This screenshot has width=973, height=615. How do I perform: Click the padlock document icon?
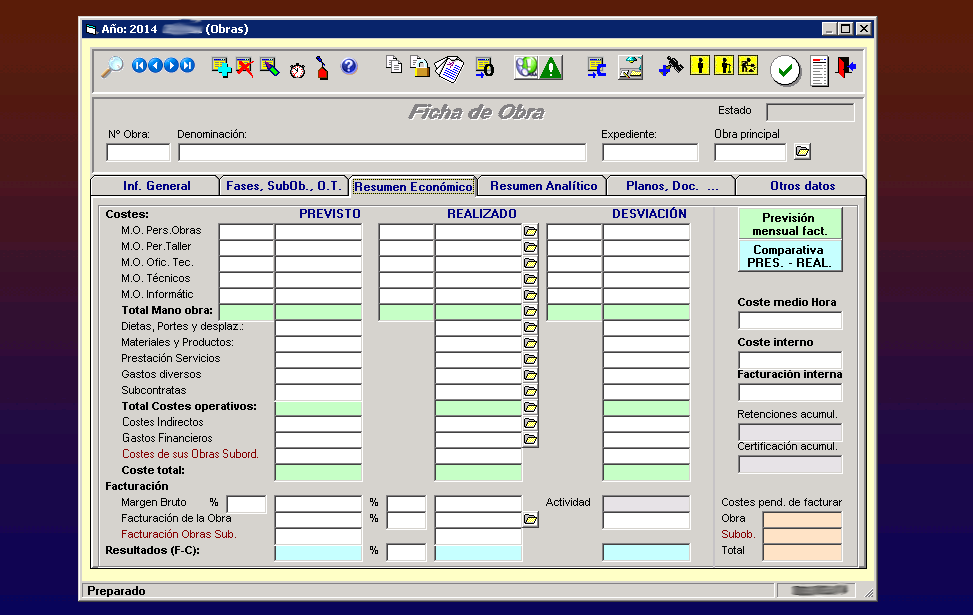420,66
